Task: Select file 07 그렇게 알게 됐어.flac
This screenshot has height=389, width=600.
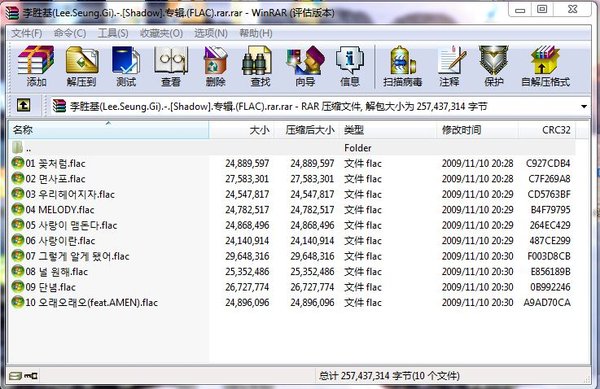Action: tap(77, 256)
